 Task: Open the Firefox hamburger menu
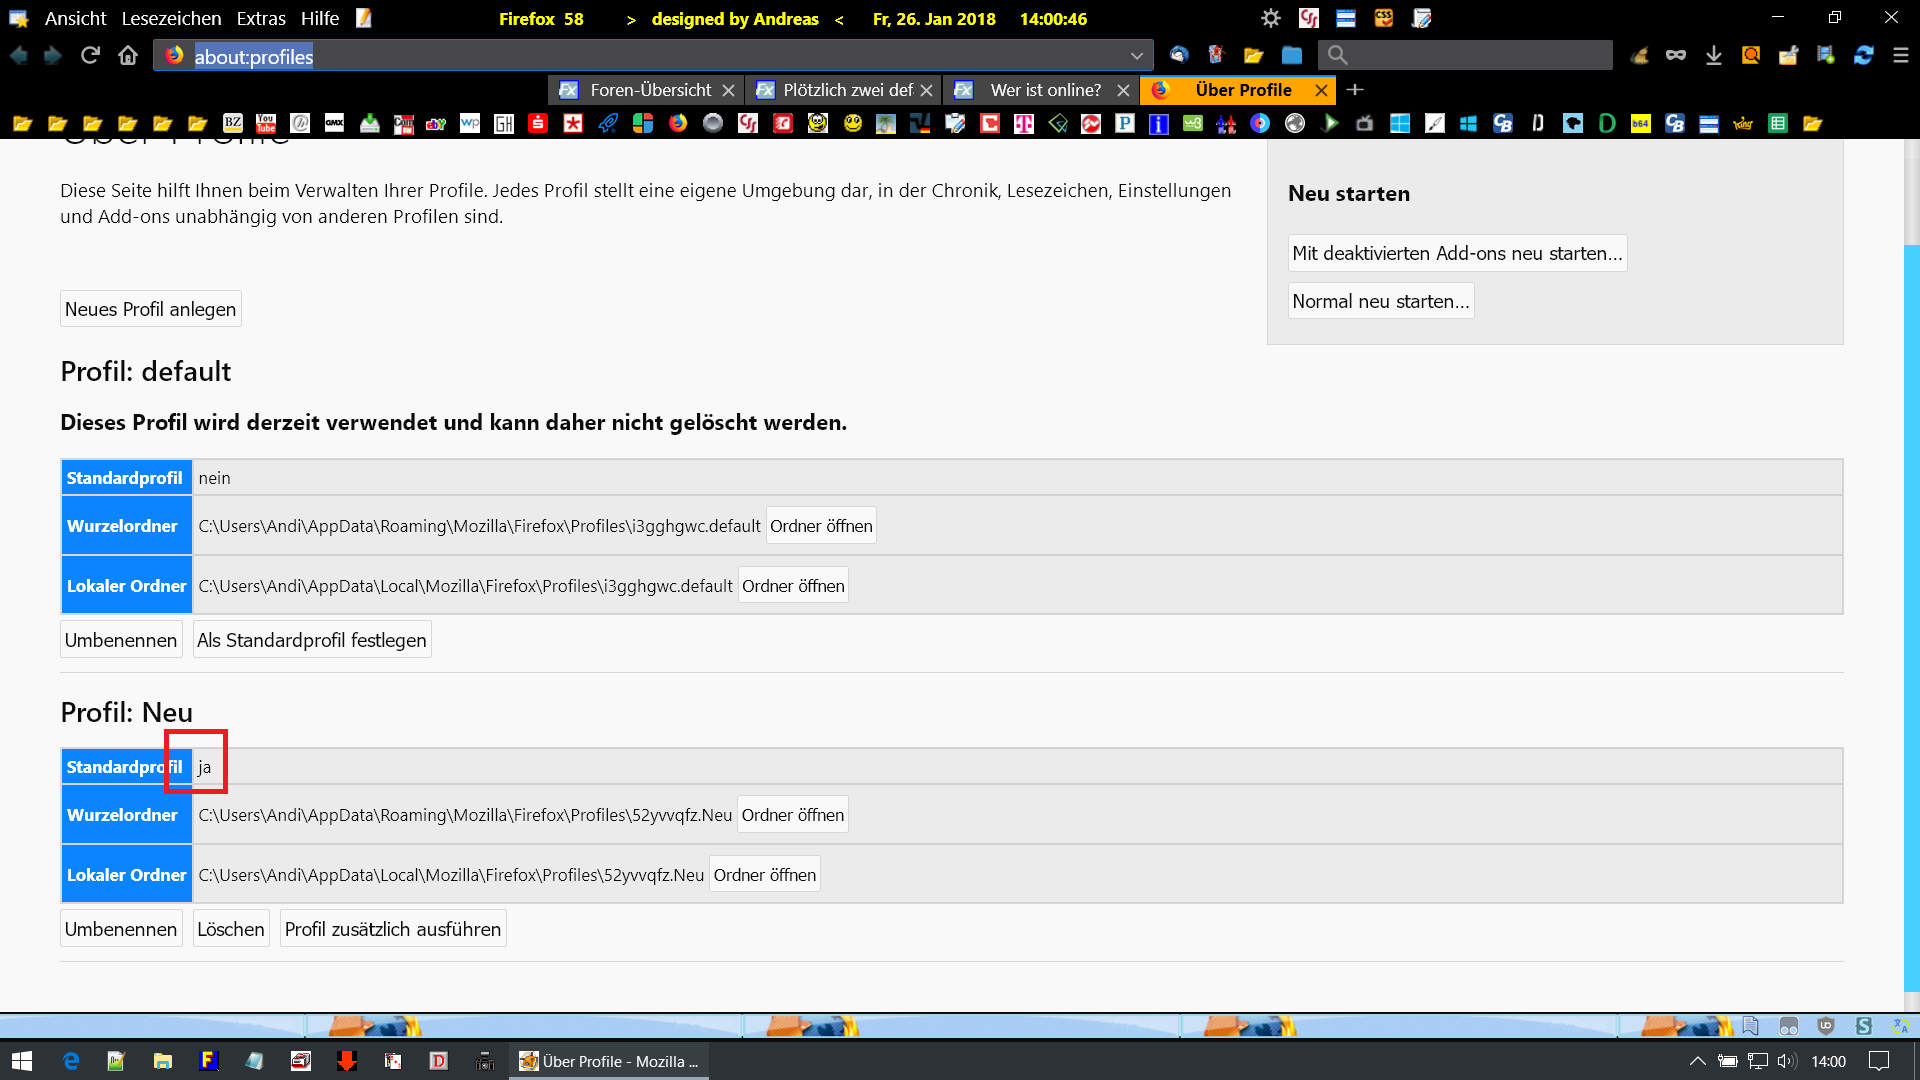point(1900,55)
